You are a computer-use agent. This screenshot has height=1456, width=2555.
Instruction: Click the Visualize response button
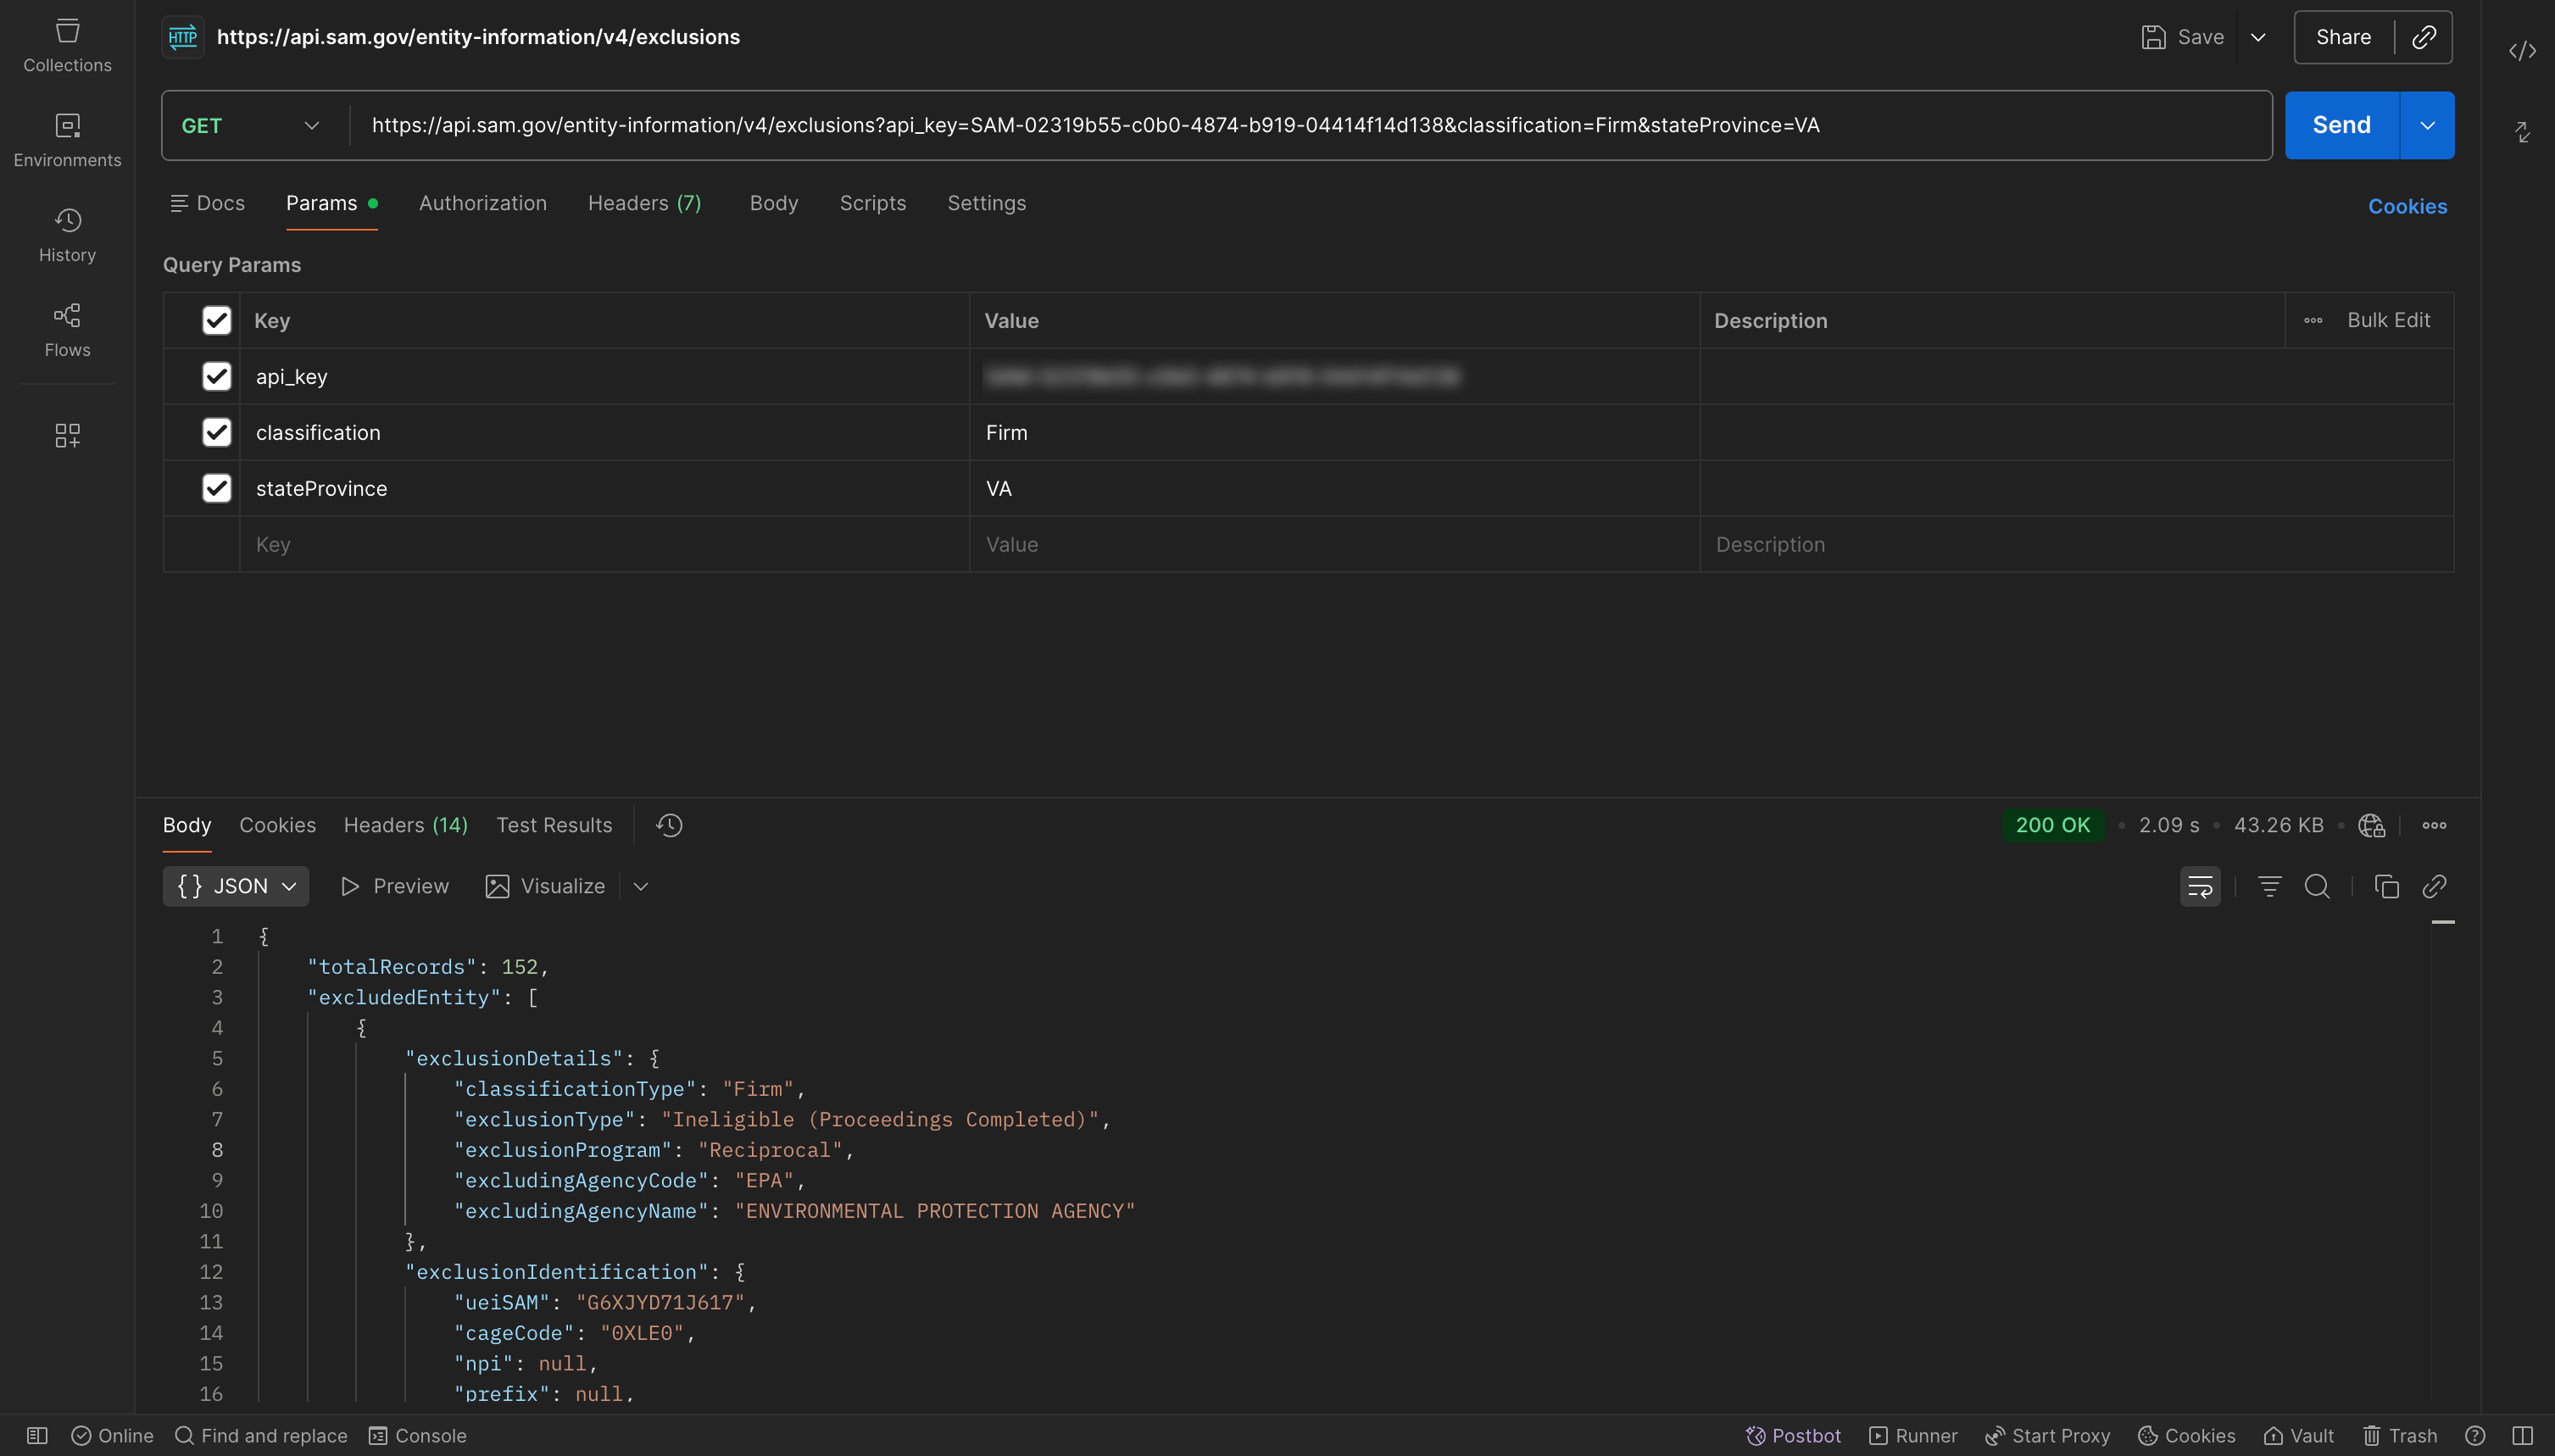pyautogui.click(x=545, y=886)
